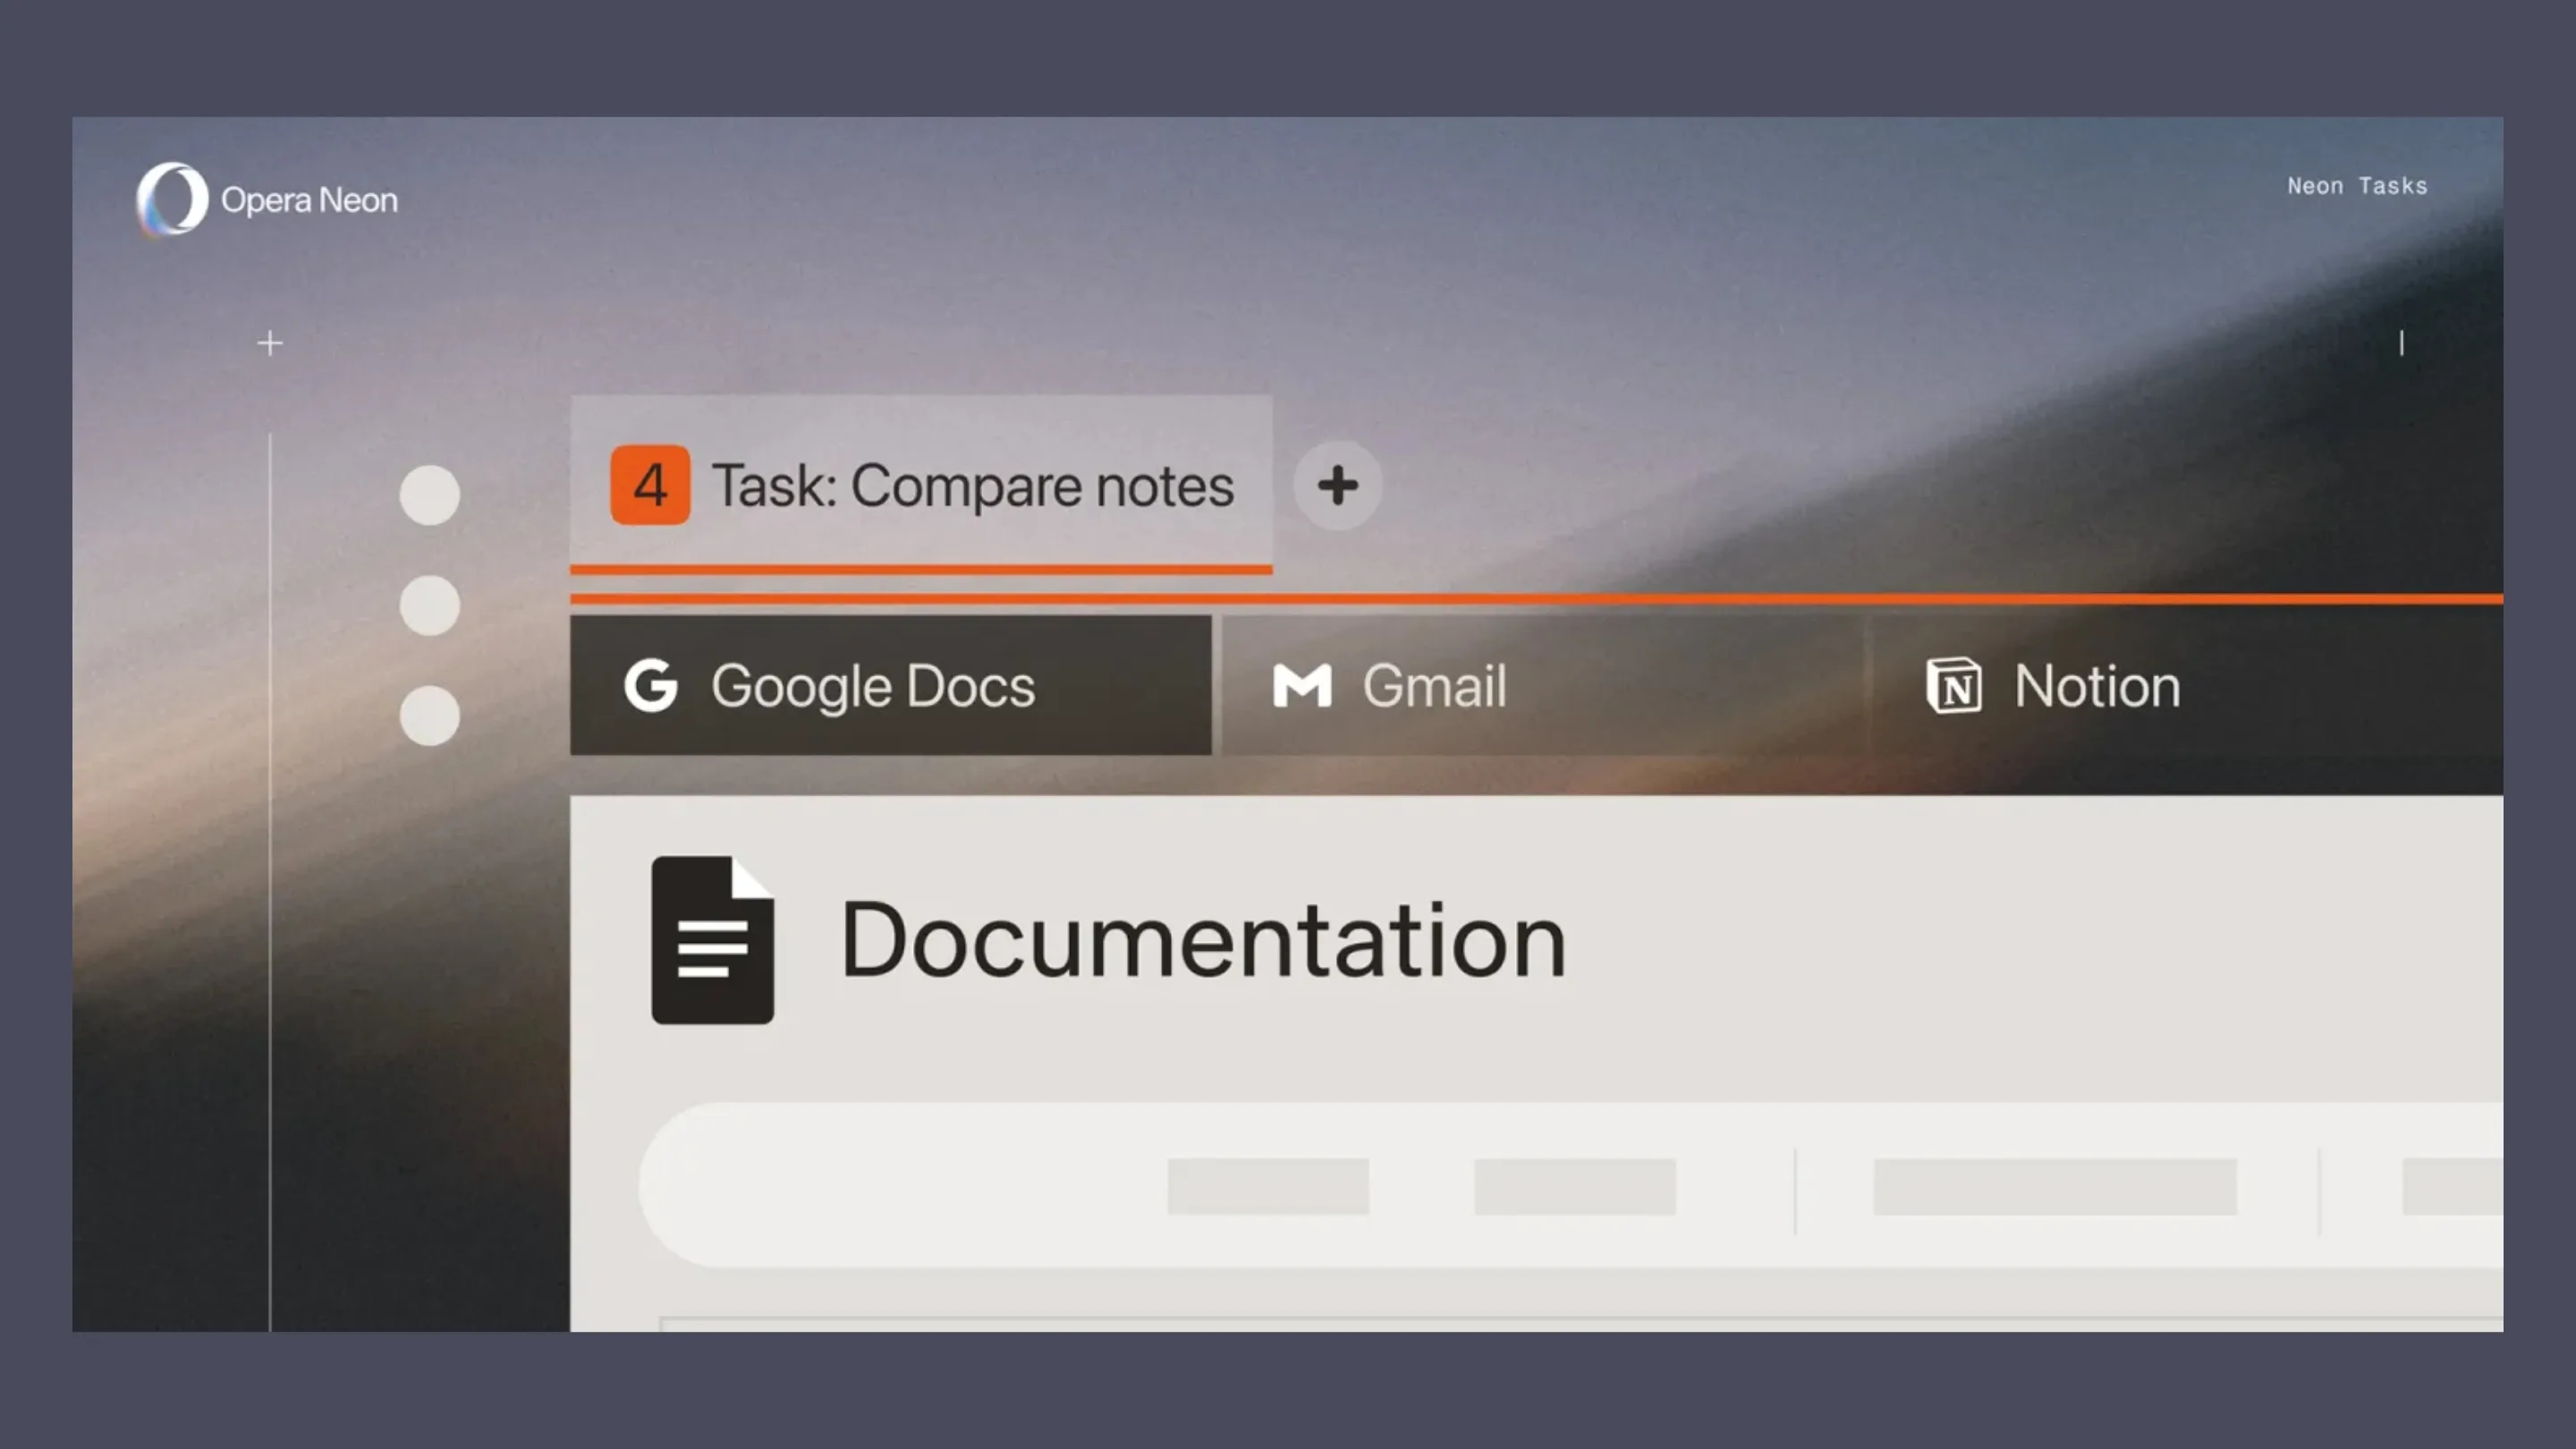This screenshot has width=2576, height=1449.
Task: Click the orange number 4 task badge
Action: [650, 485]
